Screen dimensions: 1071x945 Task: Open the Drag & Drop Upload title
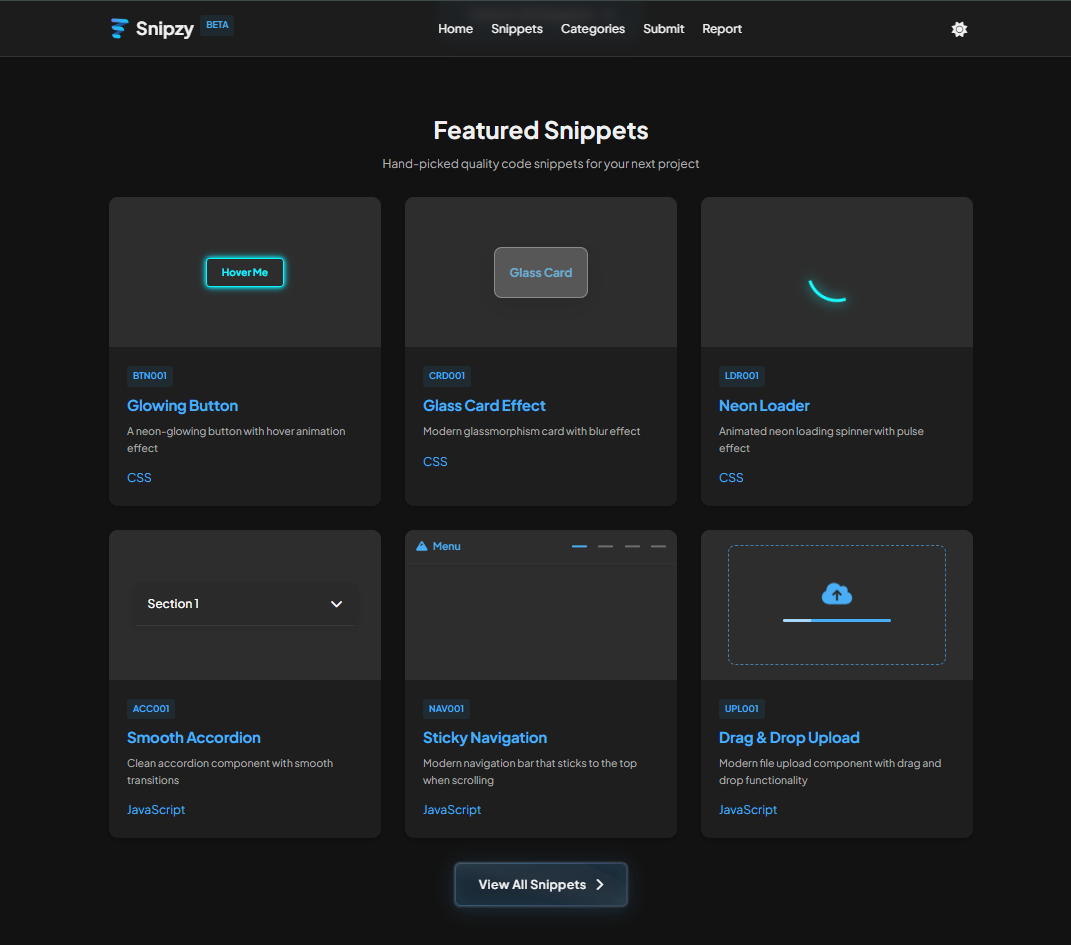coord(789,737)
